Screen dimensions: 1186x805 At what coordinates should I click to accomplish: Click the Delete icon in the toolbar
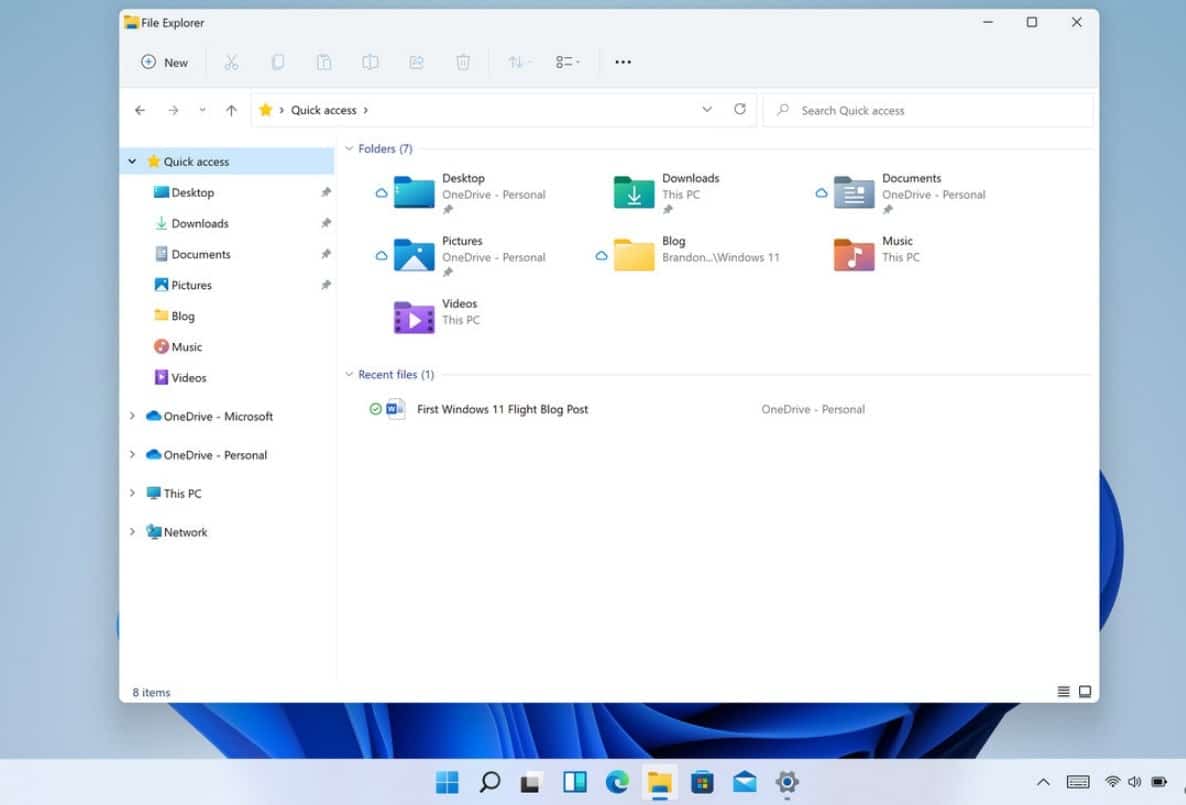(462, 62)
